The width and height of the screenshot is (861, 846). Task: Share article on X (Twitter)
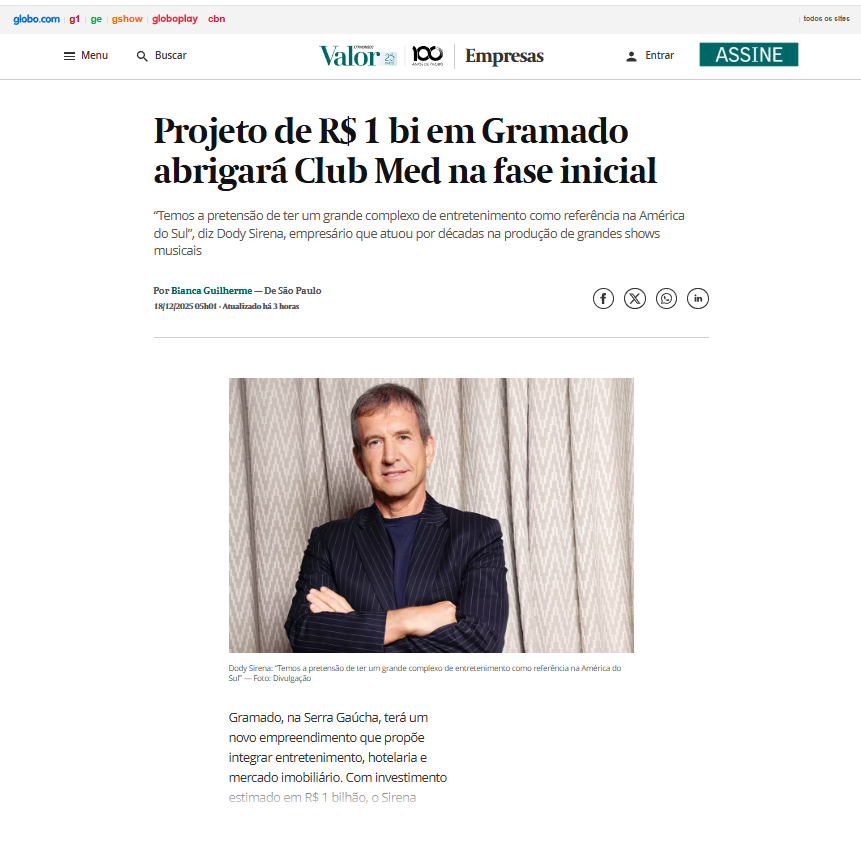click(635, 299)
